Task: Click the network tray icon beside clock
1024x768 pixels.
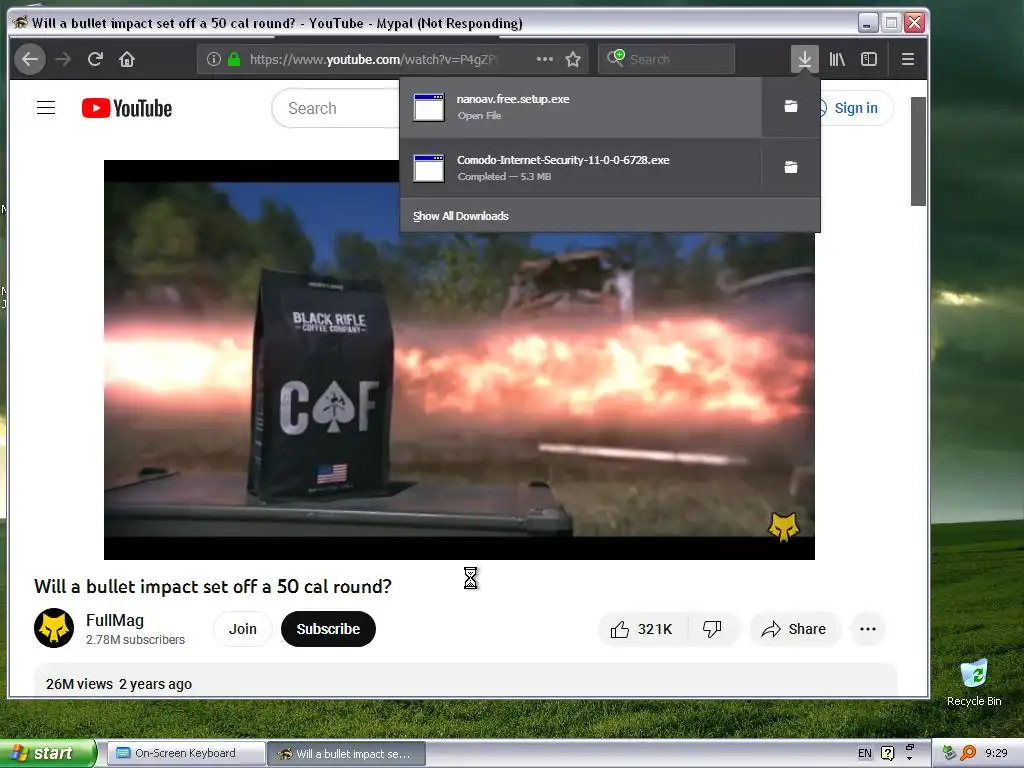Action: pos(949,753)
